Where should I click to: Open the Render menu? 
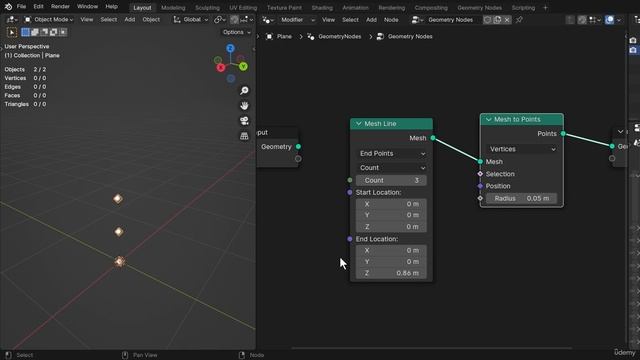[x=60, y=7]
